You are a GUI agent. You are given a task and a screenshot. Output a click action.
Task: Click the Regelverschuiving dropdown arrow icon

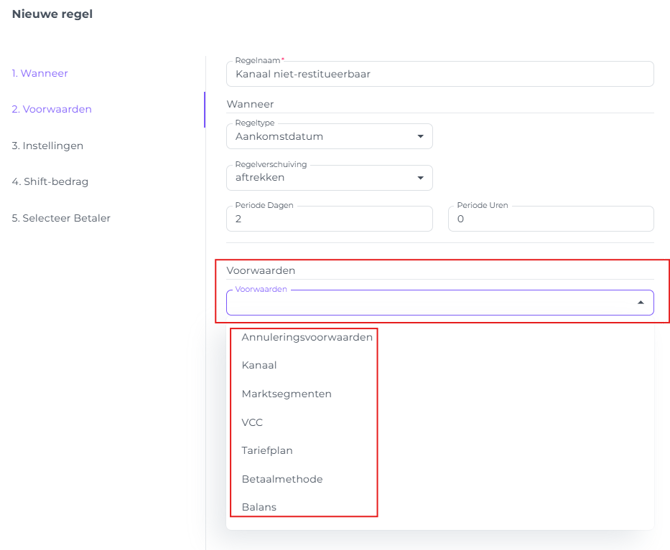coord(419,178)
